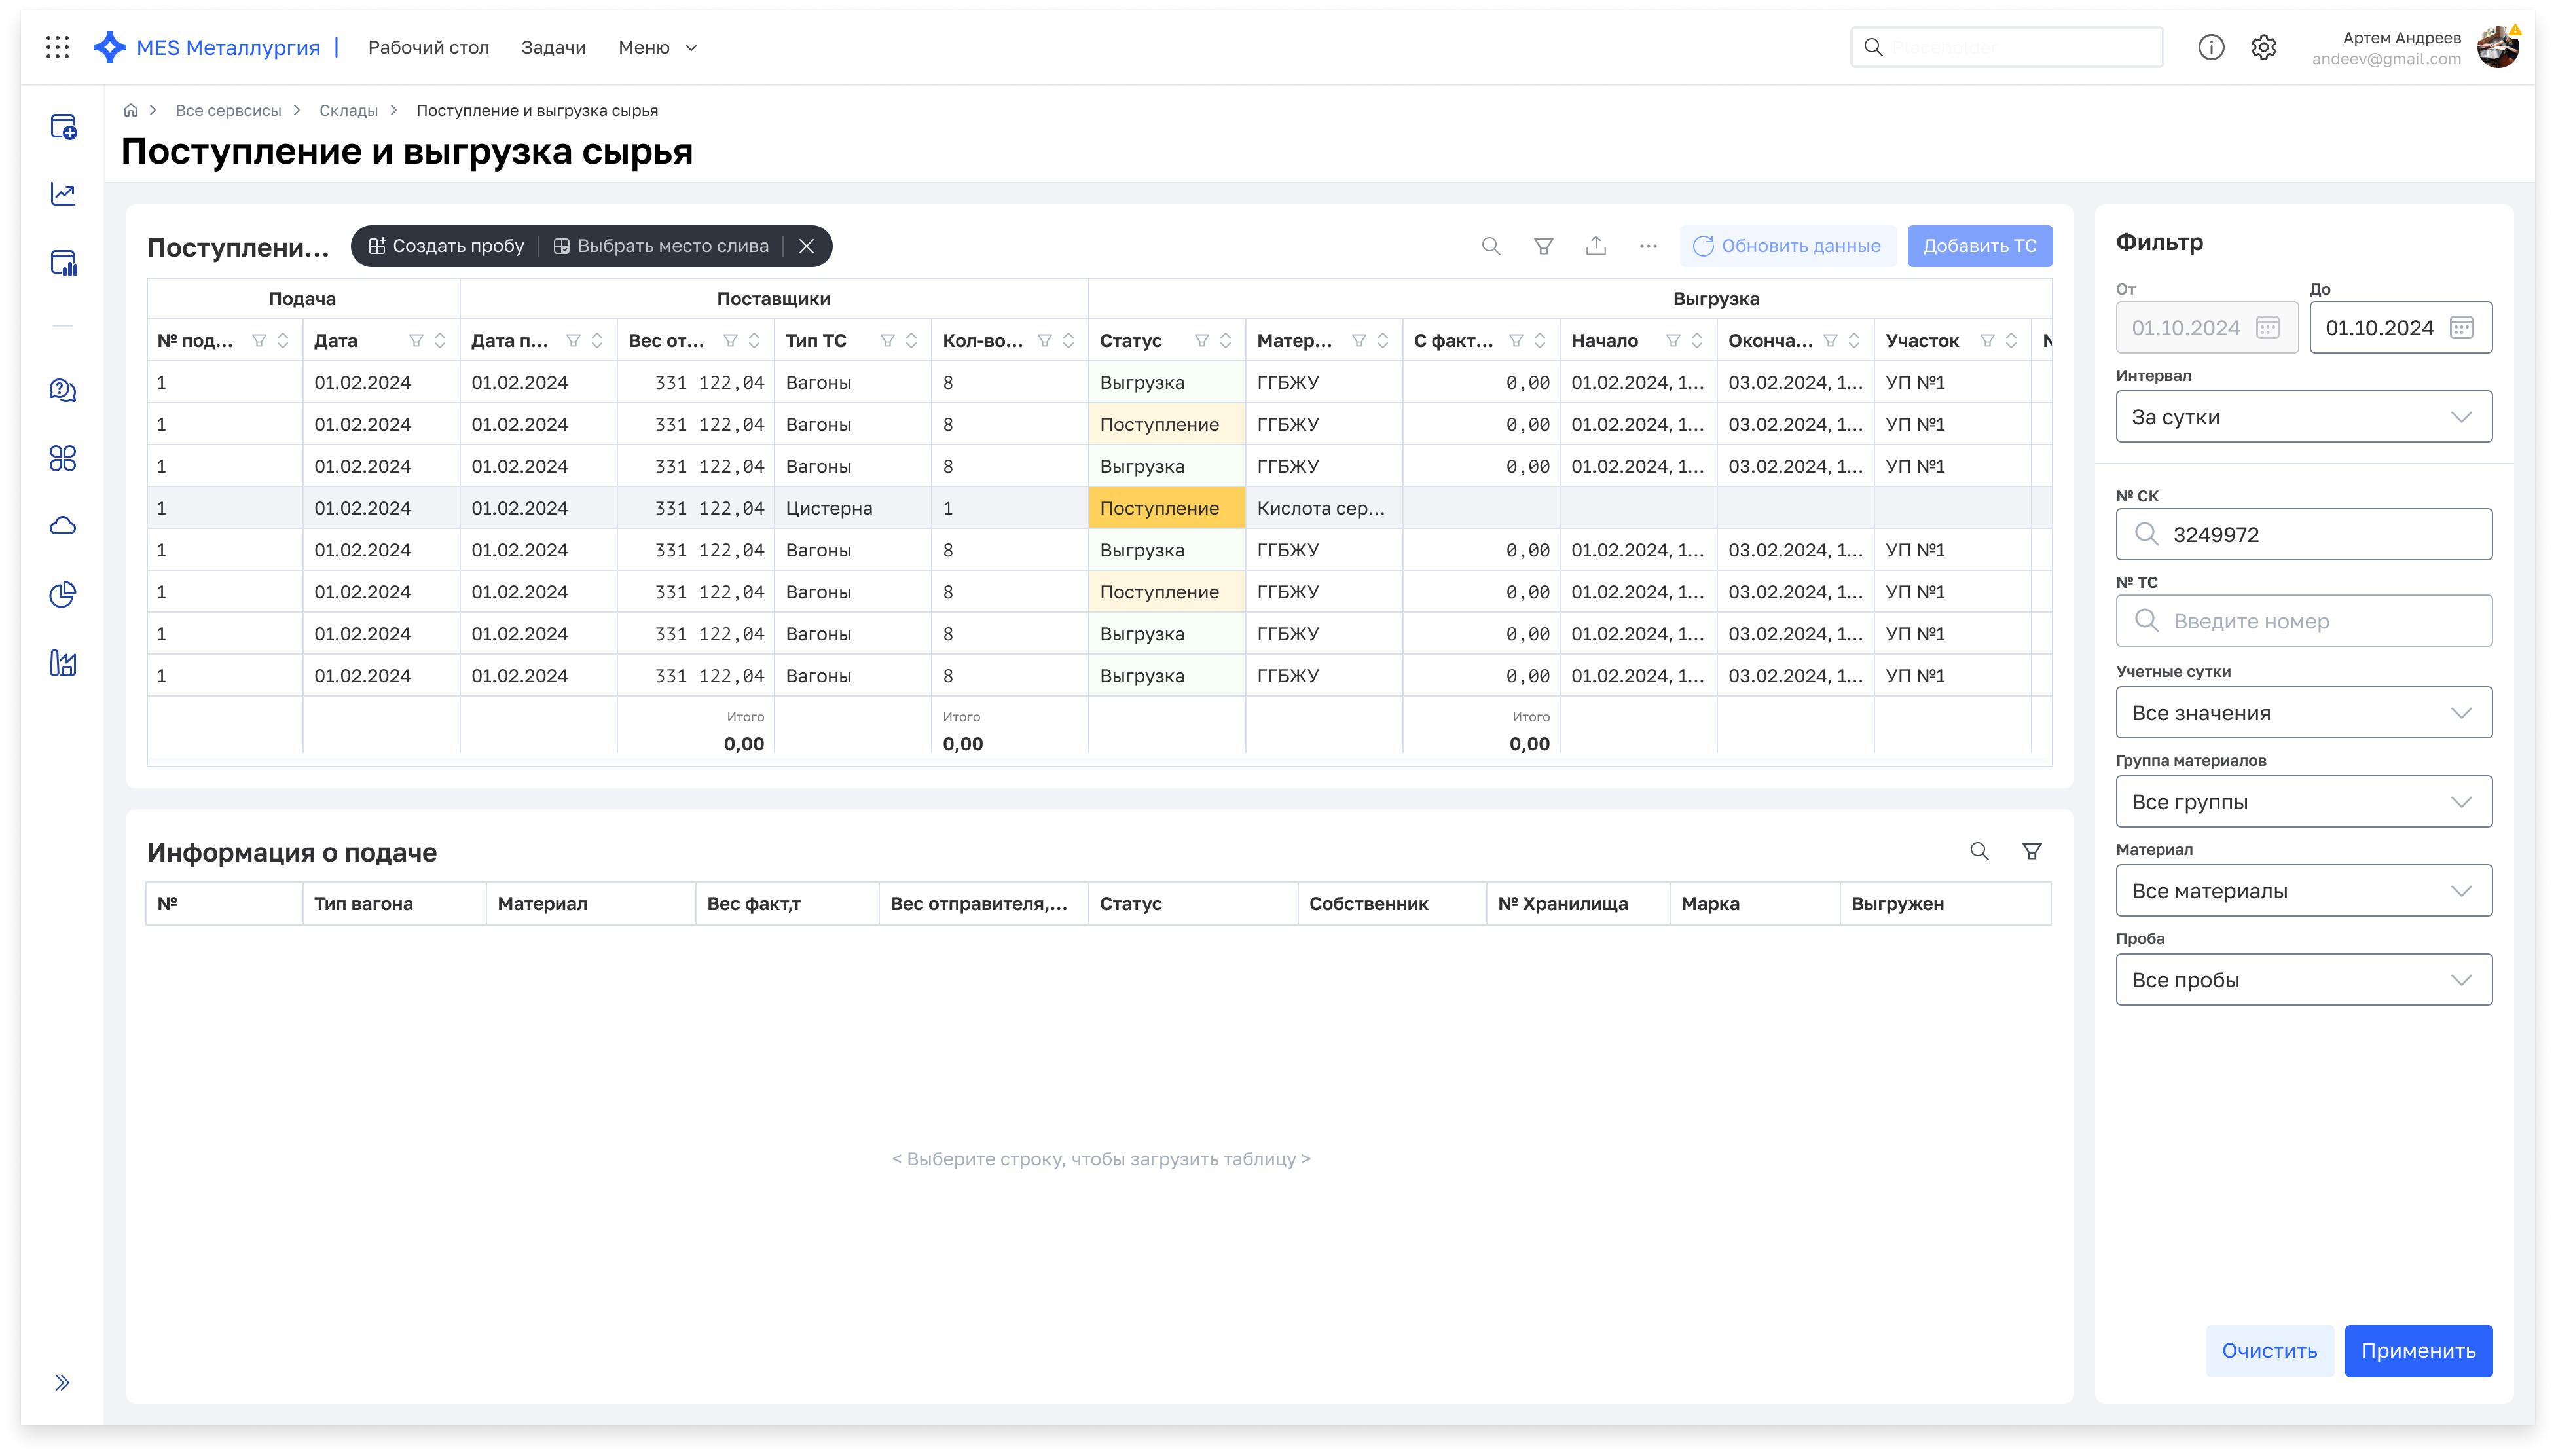Click export upload icon in table toolbar
The width and height of the screenshot is (2556, 1456).
pos(1596,246)
